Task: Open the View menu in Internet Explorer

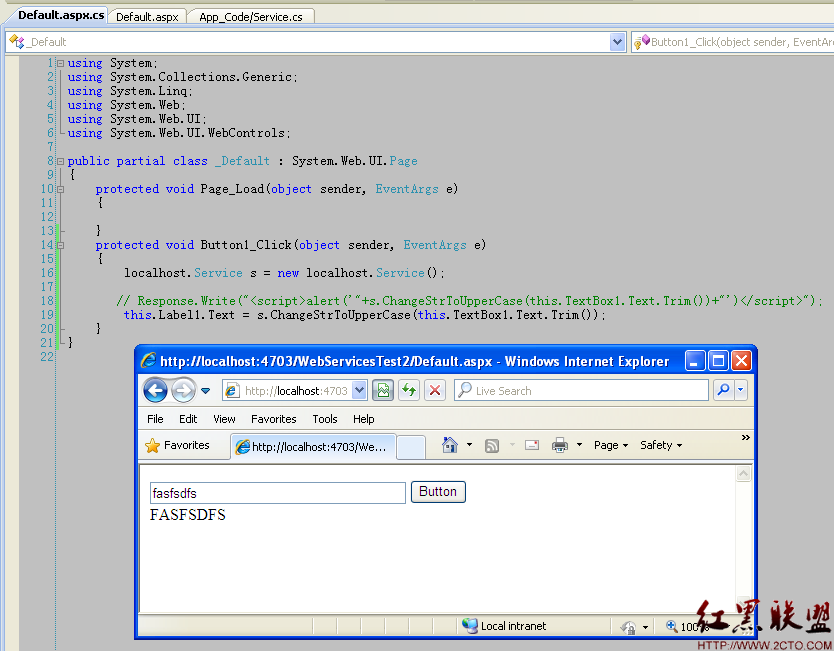Action: [224, 419]
